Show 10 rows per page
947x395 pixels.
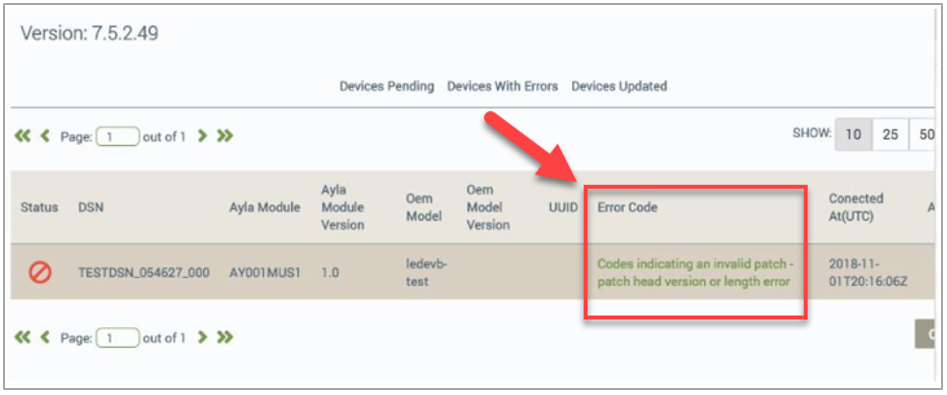853,135
